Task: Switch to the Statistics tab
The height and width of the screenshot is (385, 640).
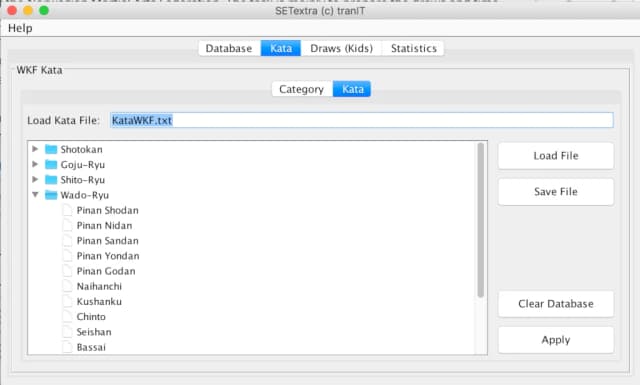Action: tap(413, 48)
